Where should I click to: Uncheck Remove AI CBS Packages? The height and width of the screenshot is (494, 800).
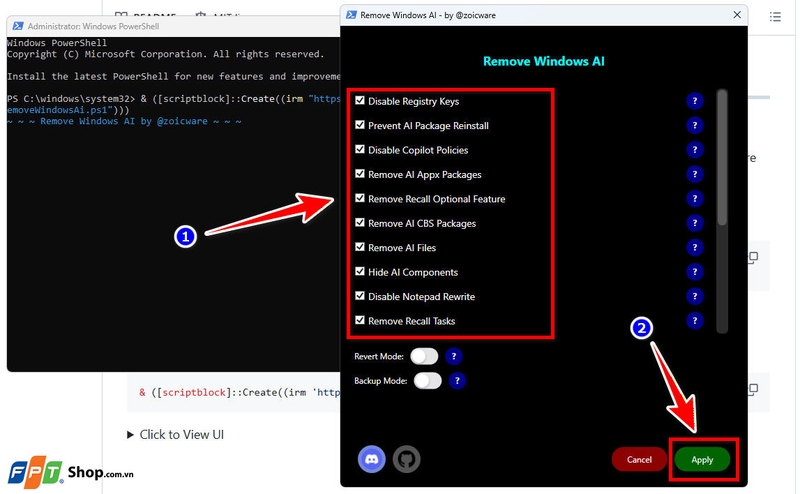click(x=360, y=223)
